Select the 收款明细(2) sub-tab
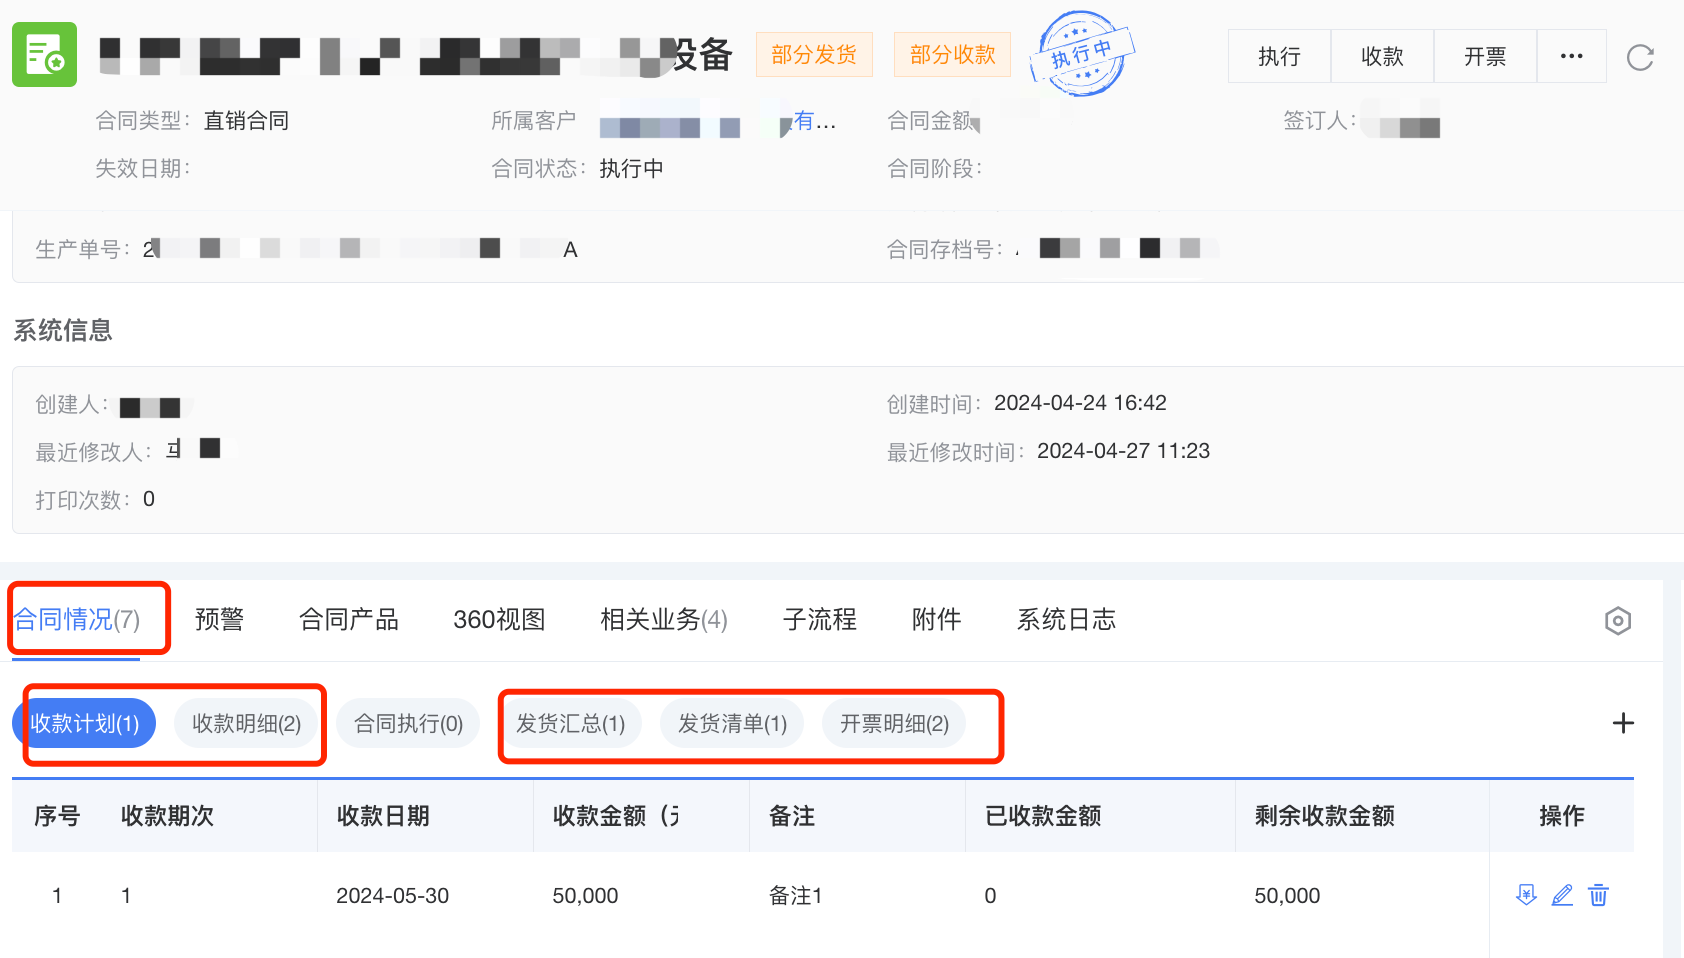Viewport: 1684px width, 958px height. point(246,724)
